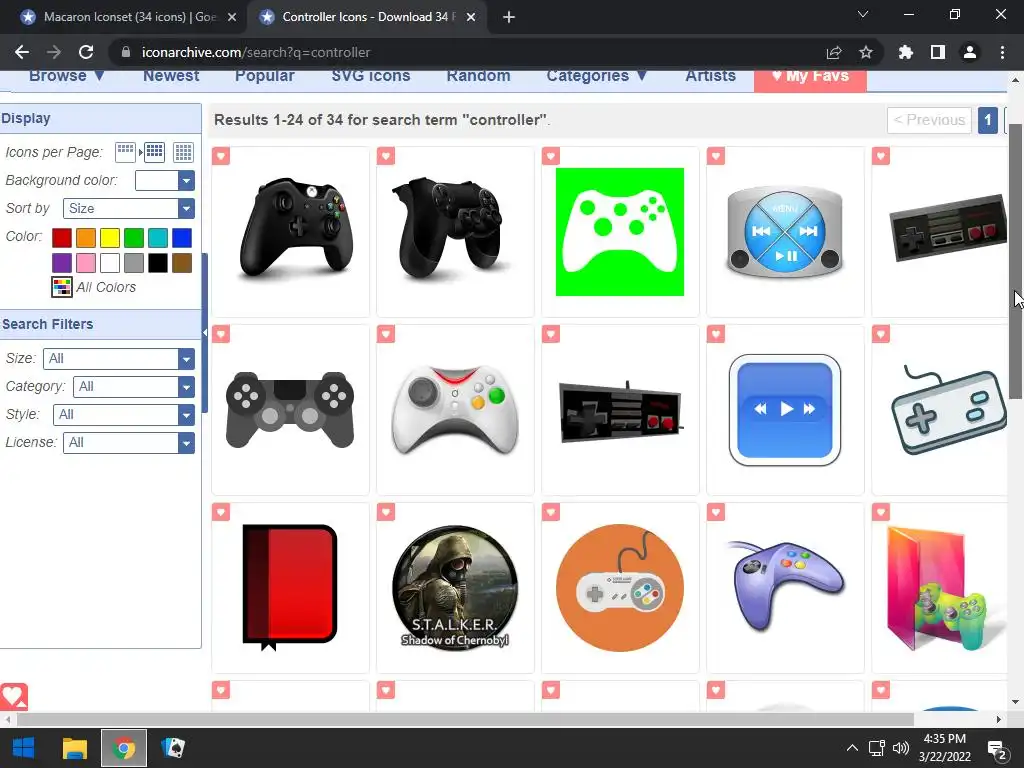The width and height of the screenshot is (1024, 768).
Task: Open the blue media remote menu icon
Action: point(784,231)
